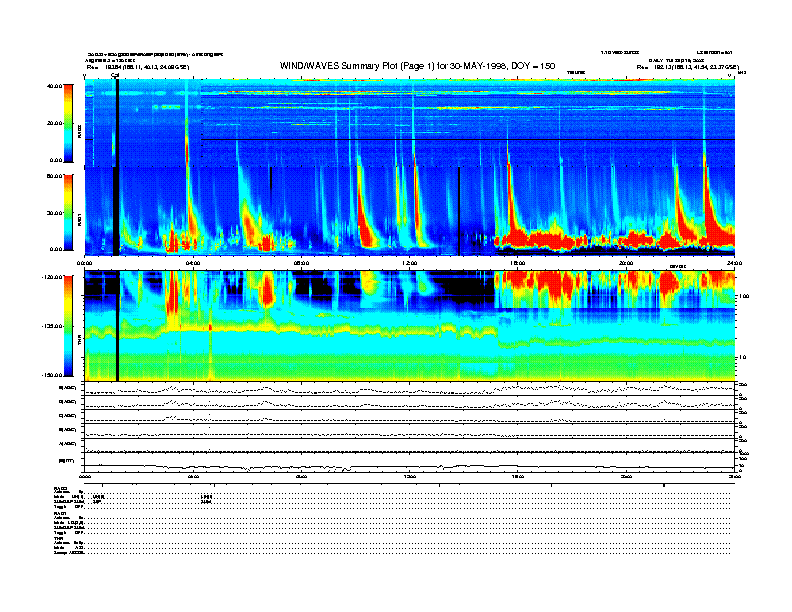Image resolution: width=792 pixels, height=612 pixels.
Task: Select the RAD1 color scale bar
Action: [x=68, y=212]
